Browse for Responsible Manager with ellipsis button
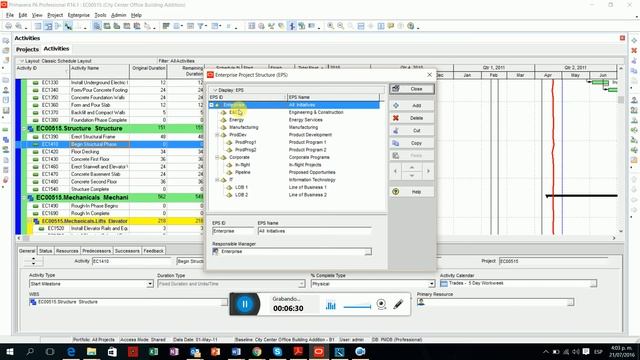This screenshot has width=640, height=360. coord(368,251)
